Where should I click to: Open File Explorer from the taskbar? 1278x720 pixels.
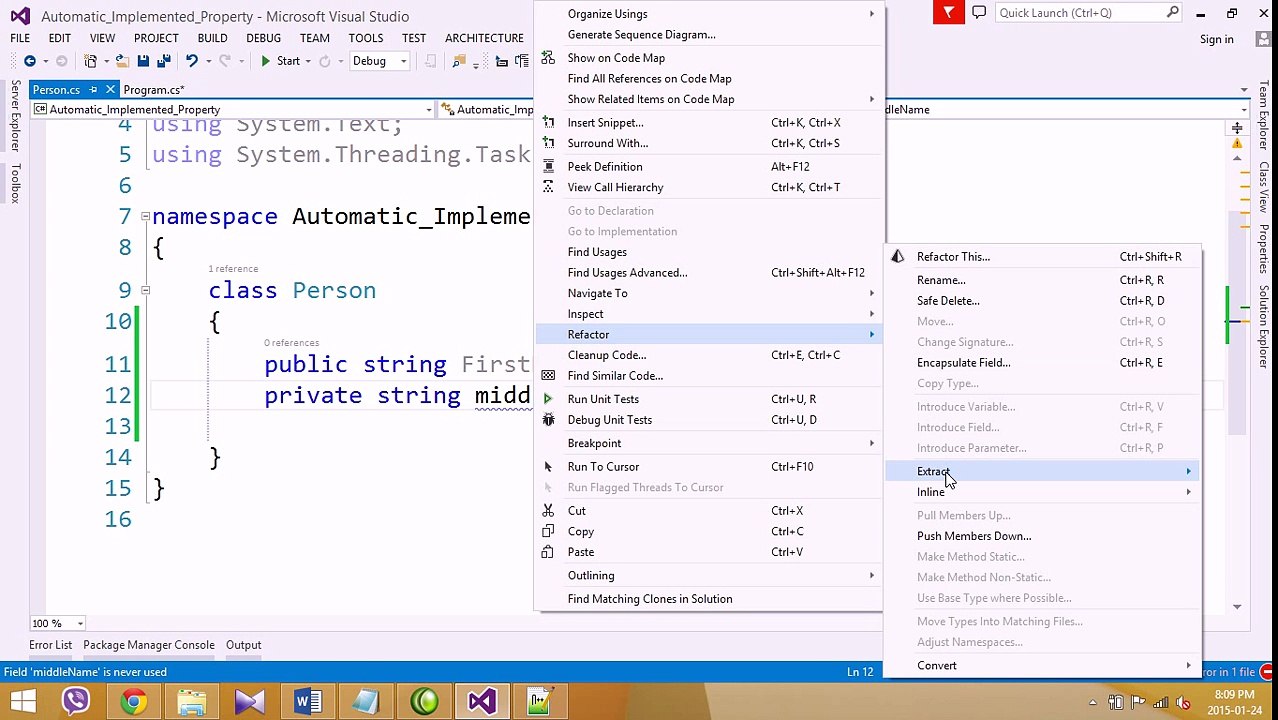coord(191,701)
